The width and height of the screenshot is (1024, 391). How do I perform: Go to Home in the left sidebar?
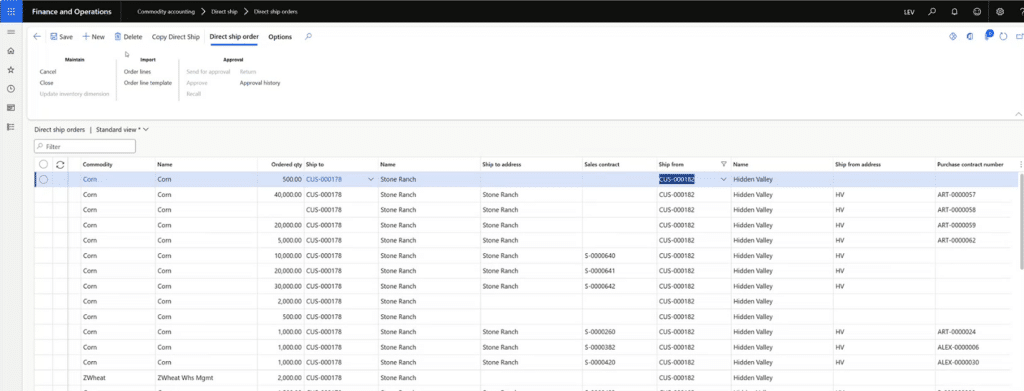pyautogui.click(x=10, y=50)
